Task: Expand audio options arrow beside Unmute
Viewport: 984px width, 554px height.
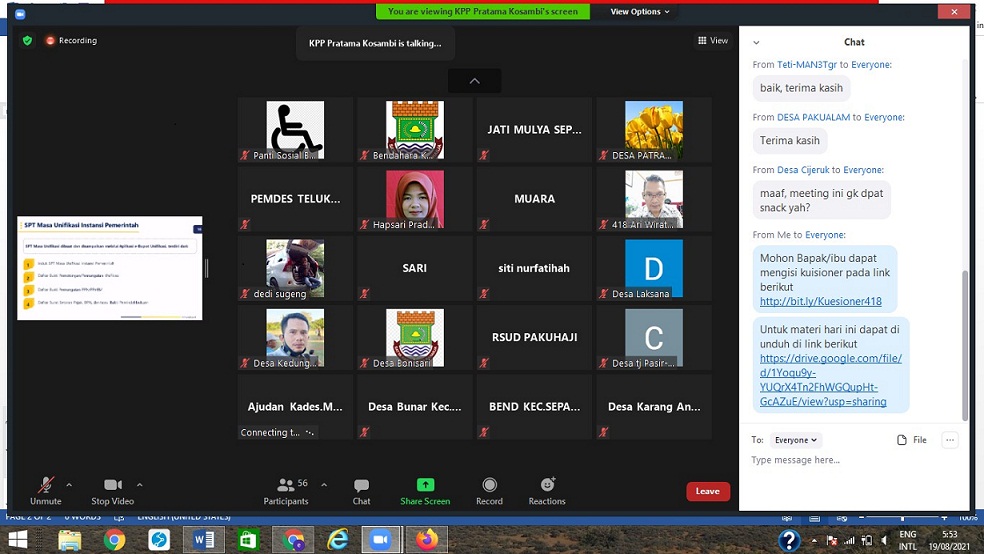Action: 69,484
